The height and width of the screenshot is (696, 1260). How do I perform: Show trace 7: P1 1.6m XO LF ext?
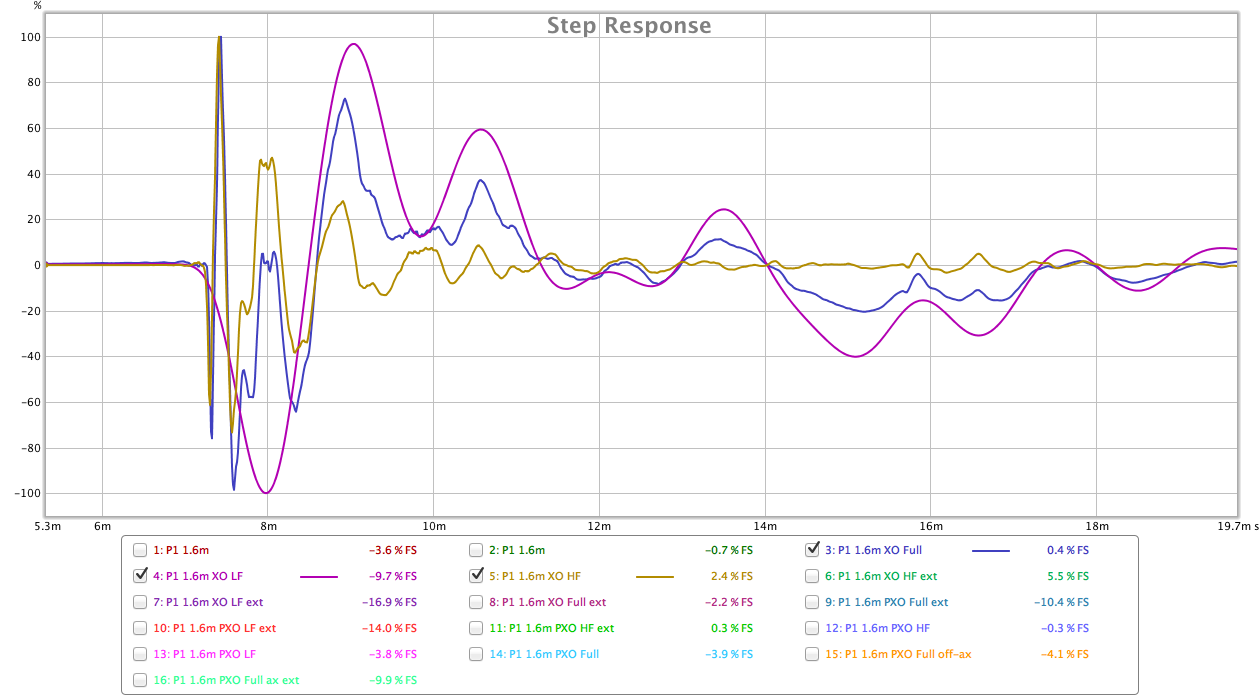click(140, 602)
